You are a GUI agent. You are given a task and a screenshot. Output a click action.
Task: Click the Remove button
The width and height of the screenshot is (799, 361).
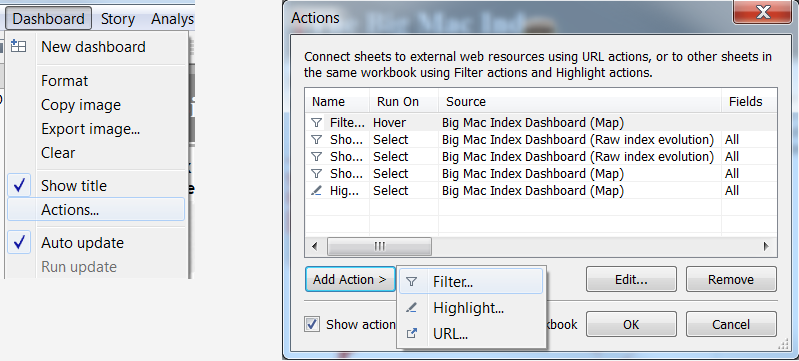(731, 279)
